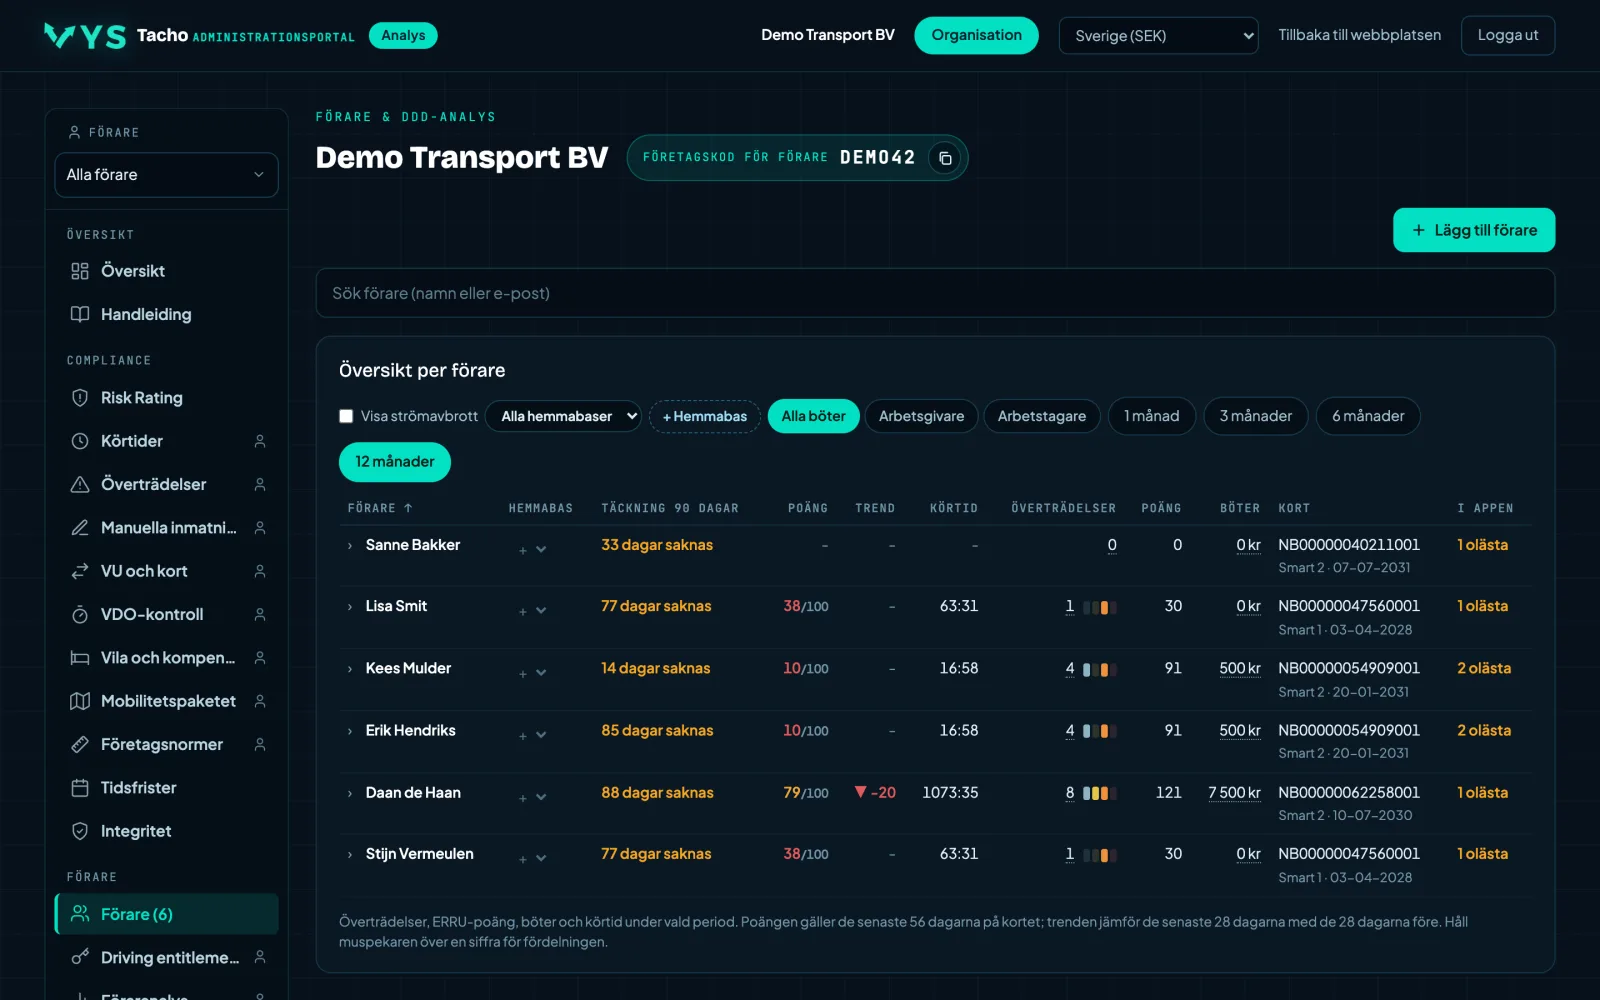1600x1000 pixels.
Task: Open Förare (6) in sidebar
Action: point(166,914)
